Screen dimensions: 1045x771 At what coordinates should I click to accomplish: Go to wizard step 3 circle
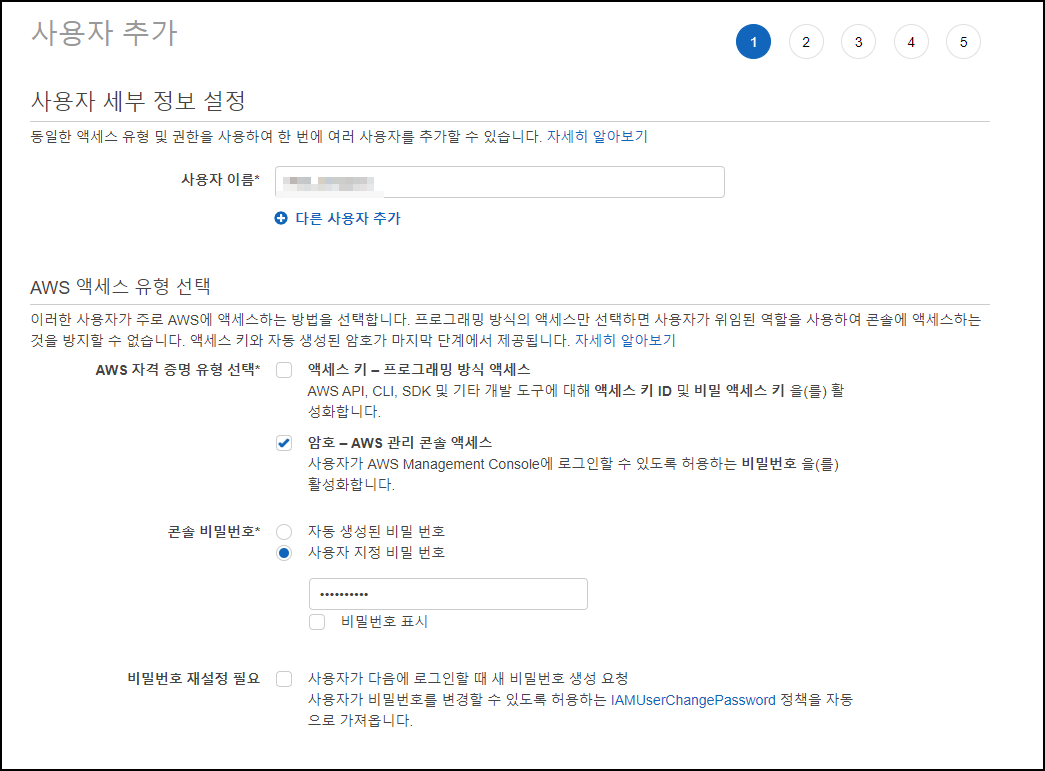point(858,42)
